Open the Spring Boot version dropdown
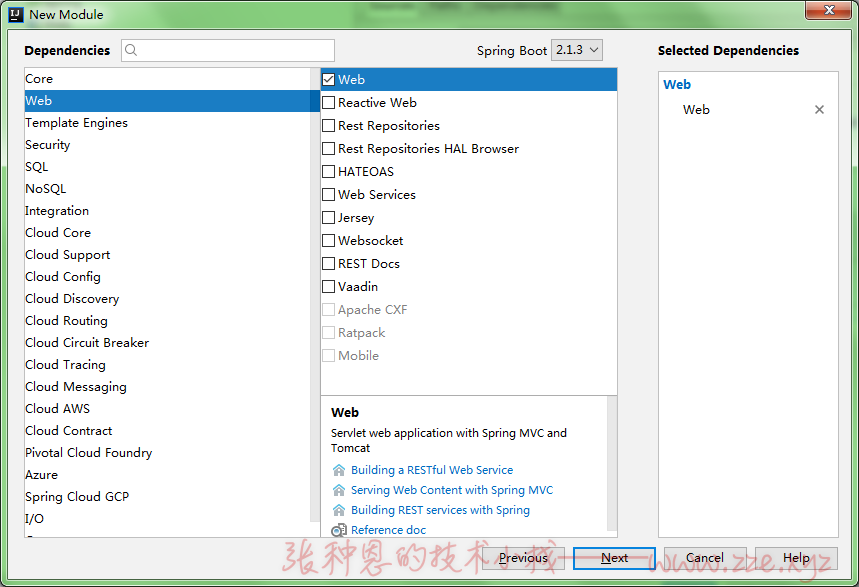Viewport: 859px width, 587px height. (x=577, y=50)
